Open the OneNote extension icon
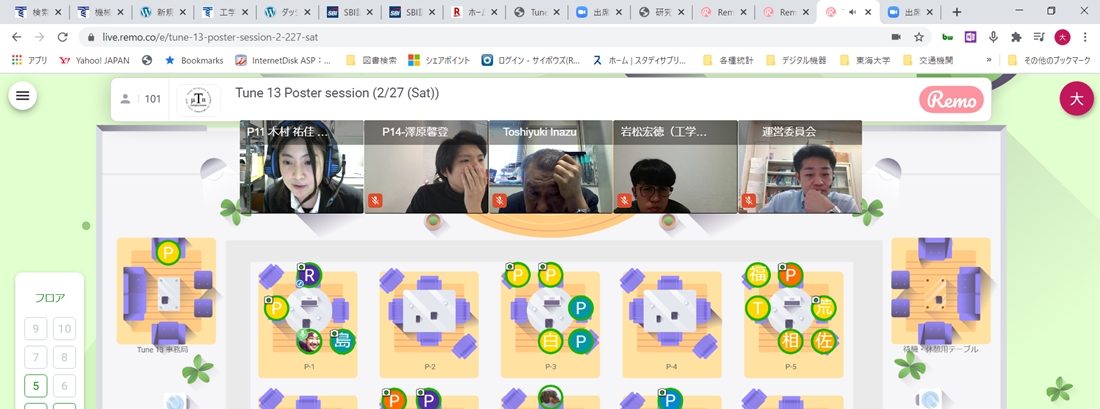The image size is (1100, 409). [x=970, y=37]
